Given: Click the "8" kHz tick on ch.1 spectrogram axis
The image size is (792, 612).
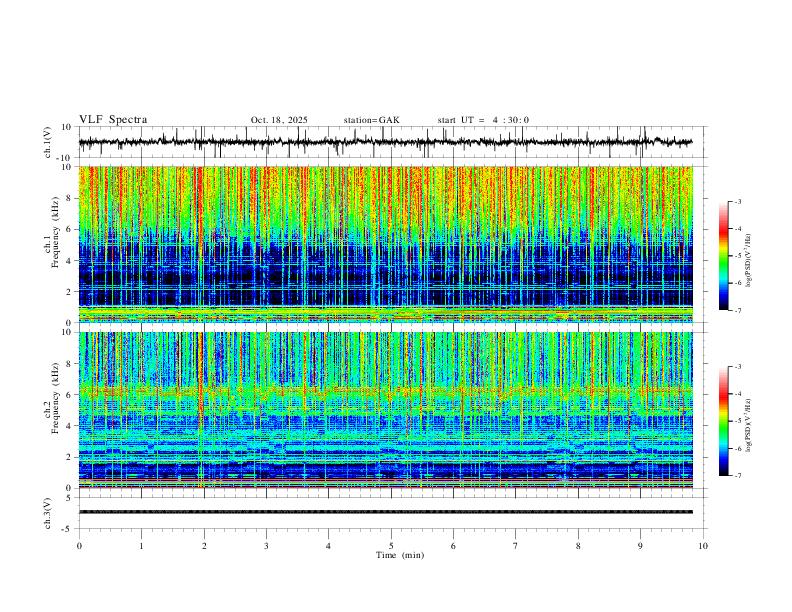Looking at the screenshot, I should pyautogui.click(x=69, y=198).
